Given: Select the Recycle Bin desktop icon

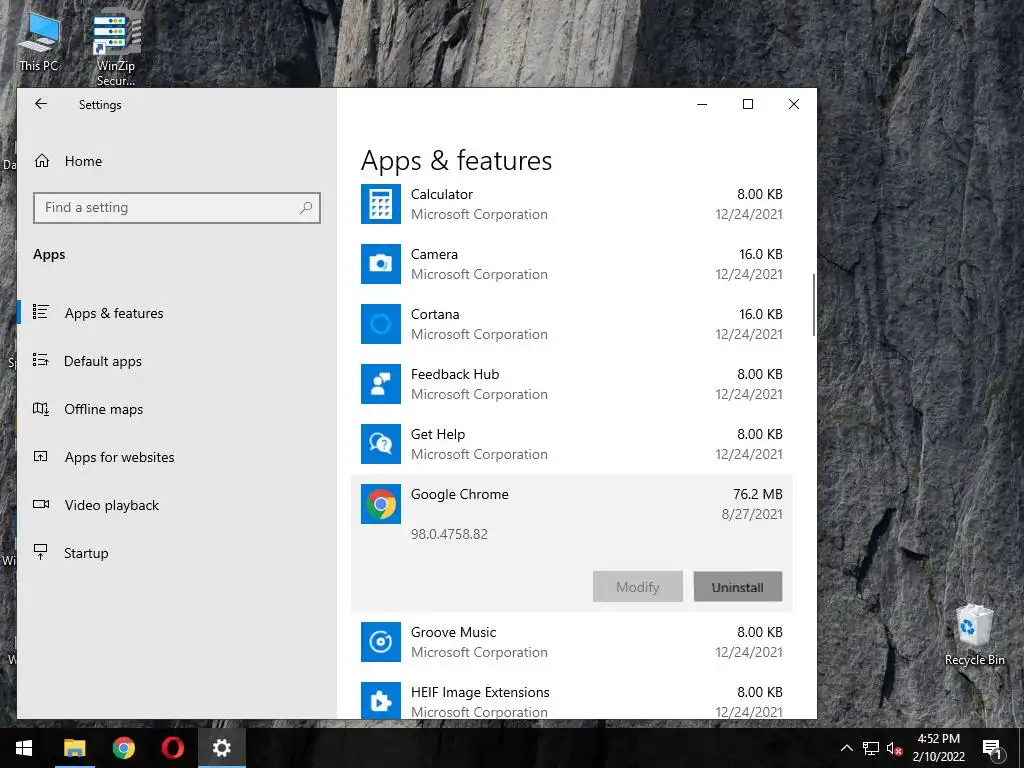Looking at the screenshot, I should click(x=974, y=635).
